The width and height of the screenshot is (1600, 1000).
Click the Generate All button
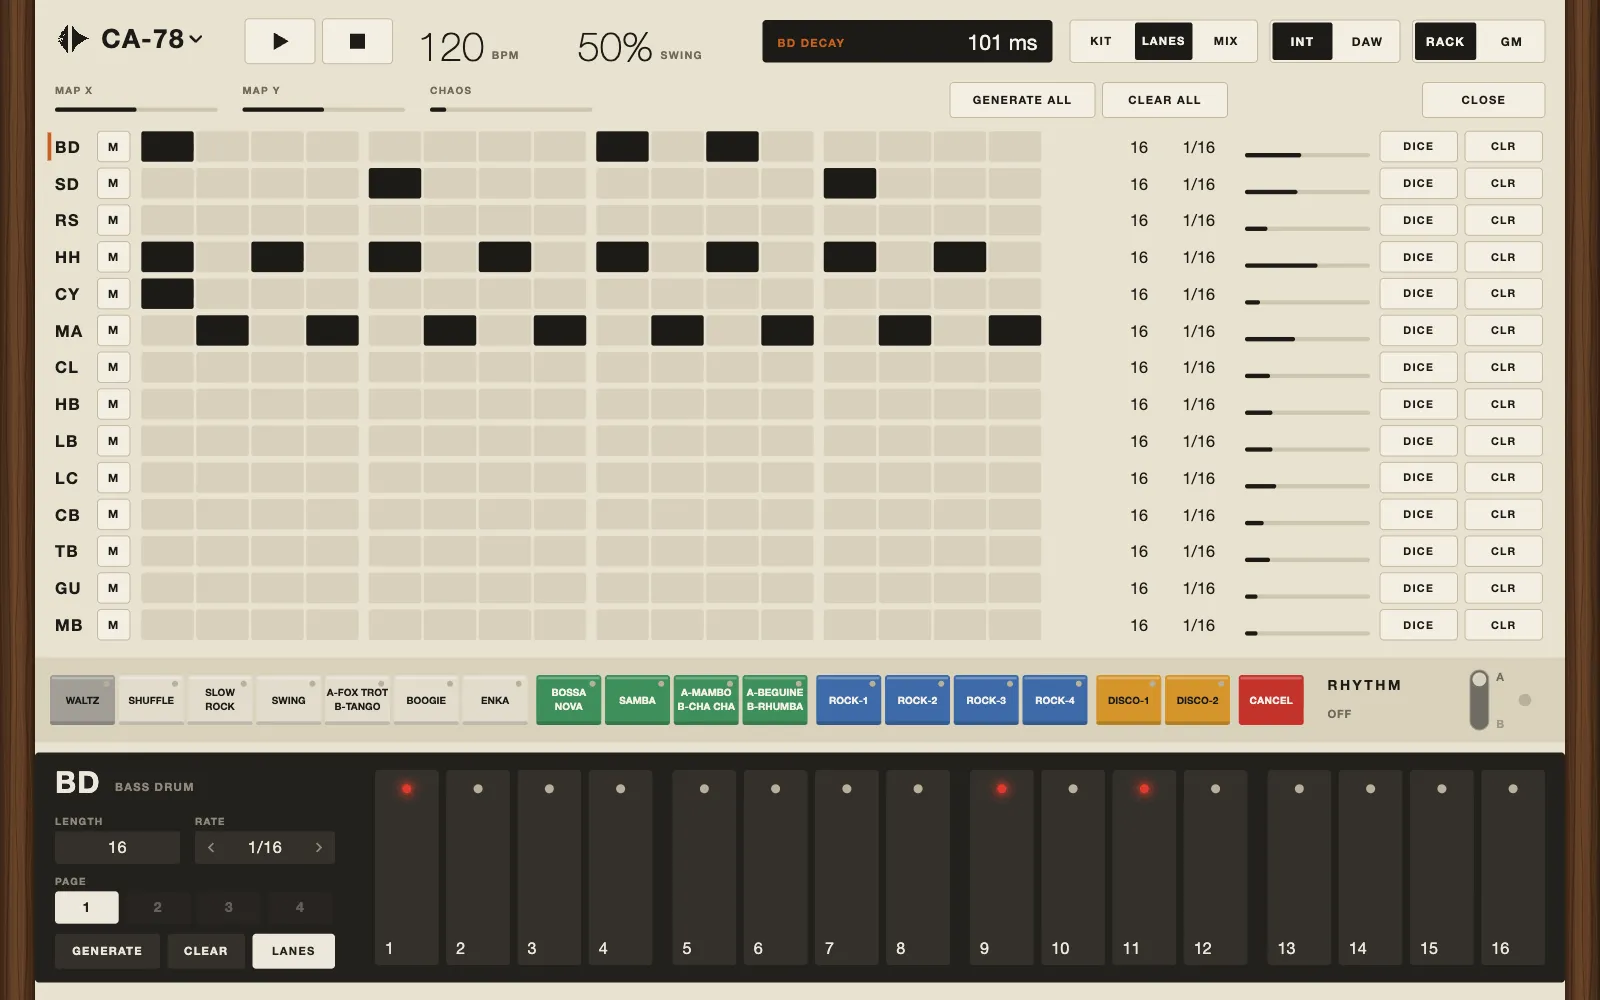(1022, 100)
